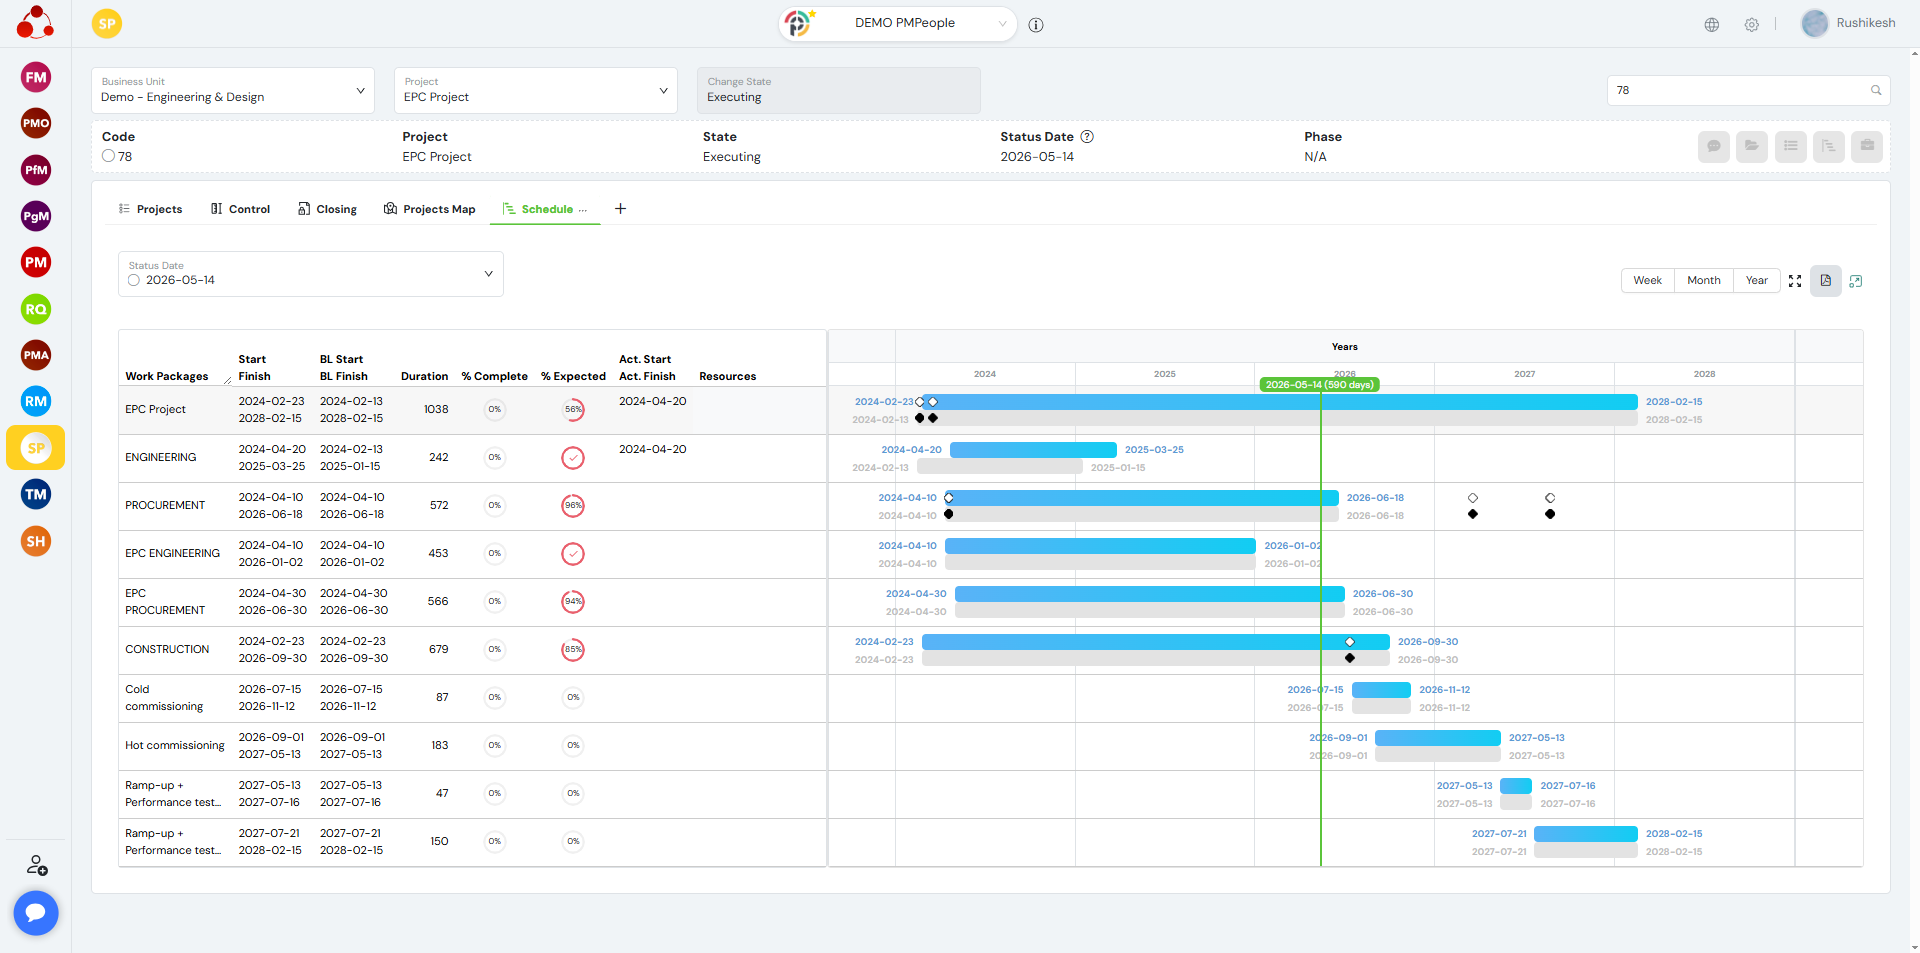1920x953 pixels.
Task: Open the TM sidebar module
Action: [x=36, y=494]
